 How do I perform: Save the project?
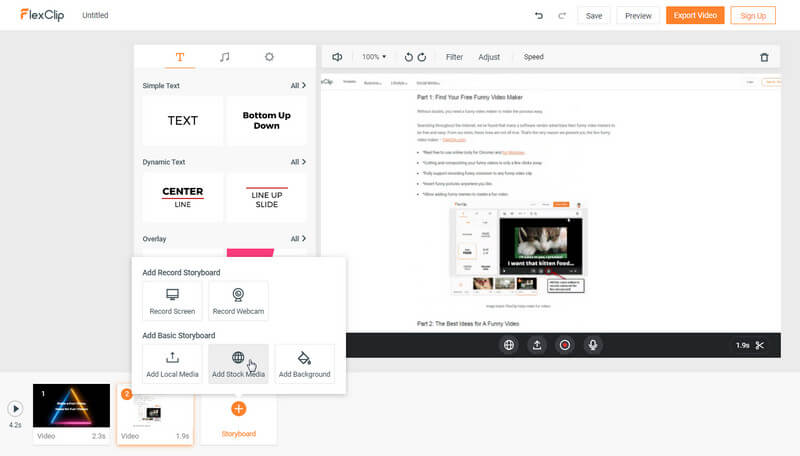point(594,16)
